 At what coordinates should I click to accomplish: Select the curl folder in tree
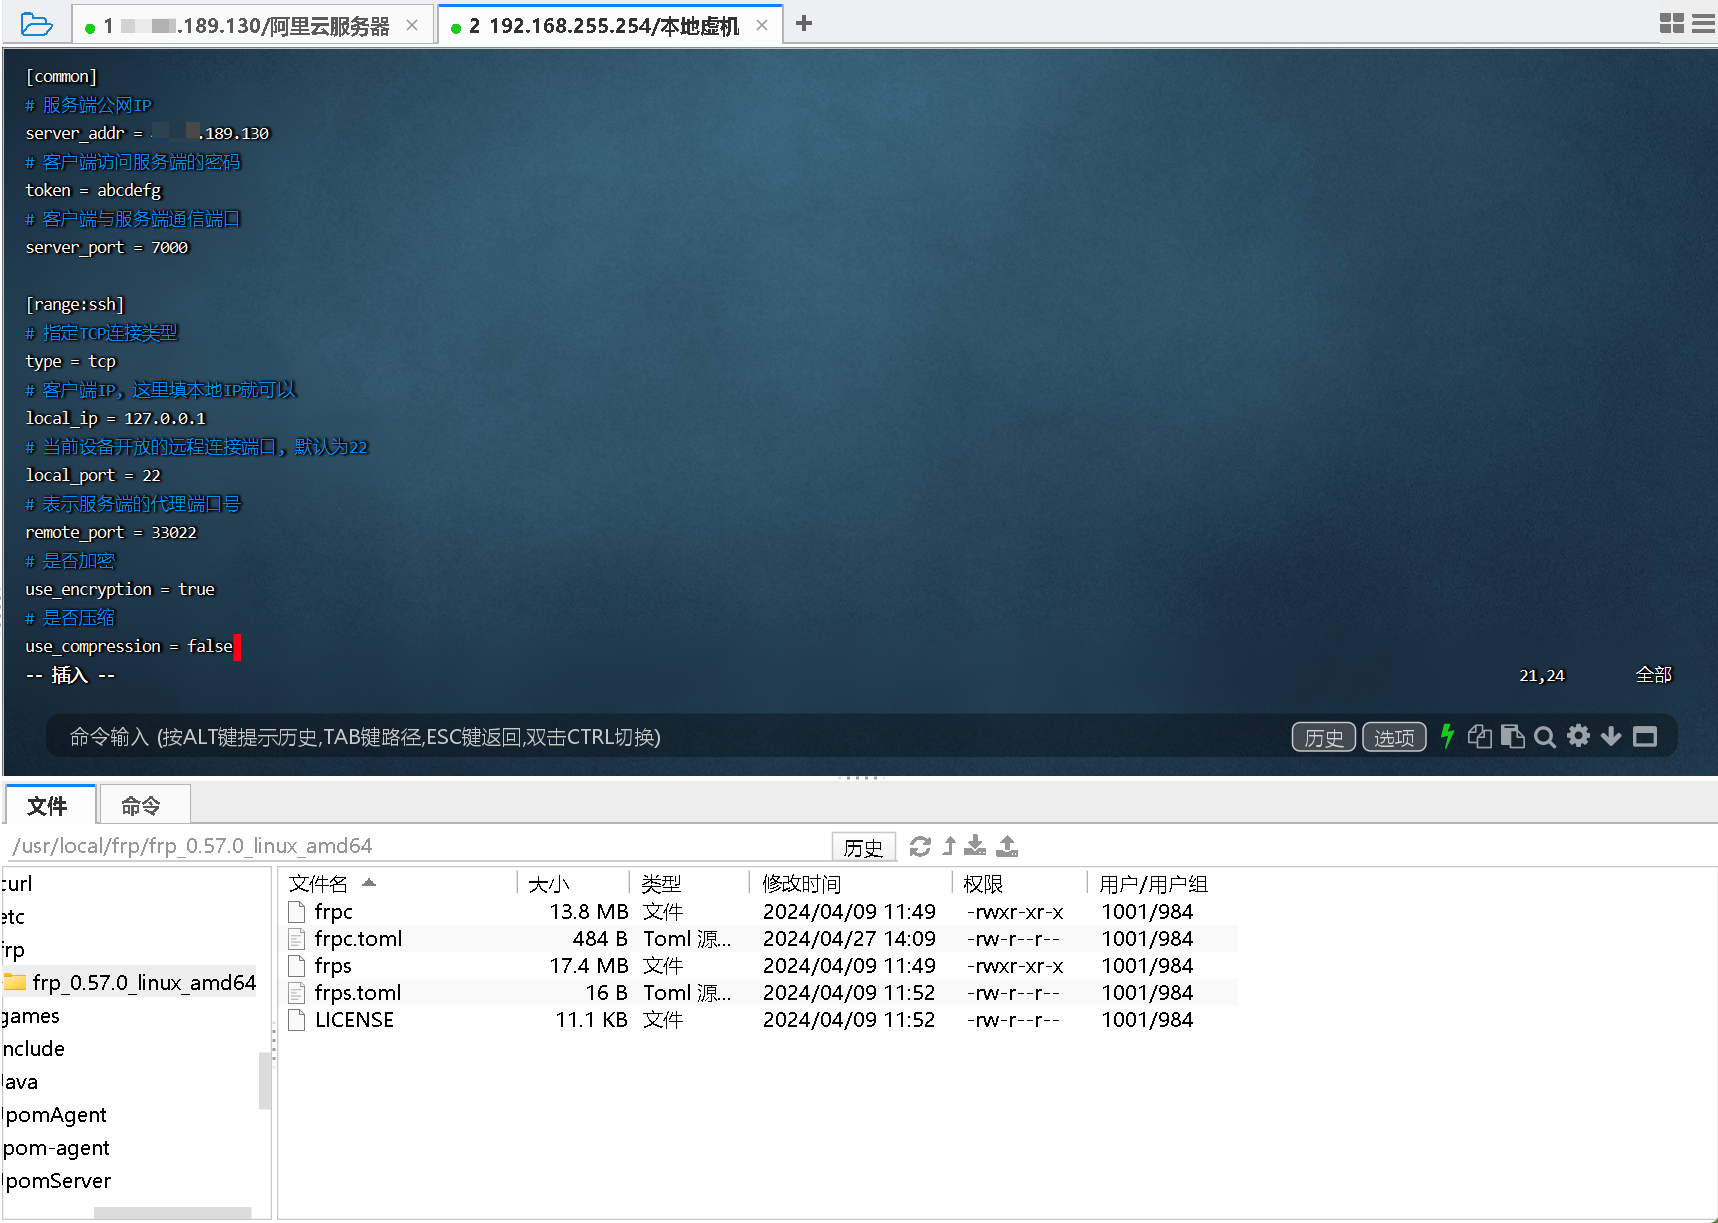[x=17, y=883]
